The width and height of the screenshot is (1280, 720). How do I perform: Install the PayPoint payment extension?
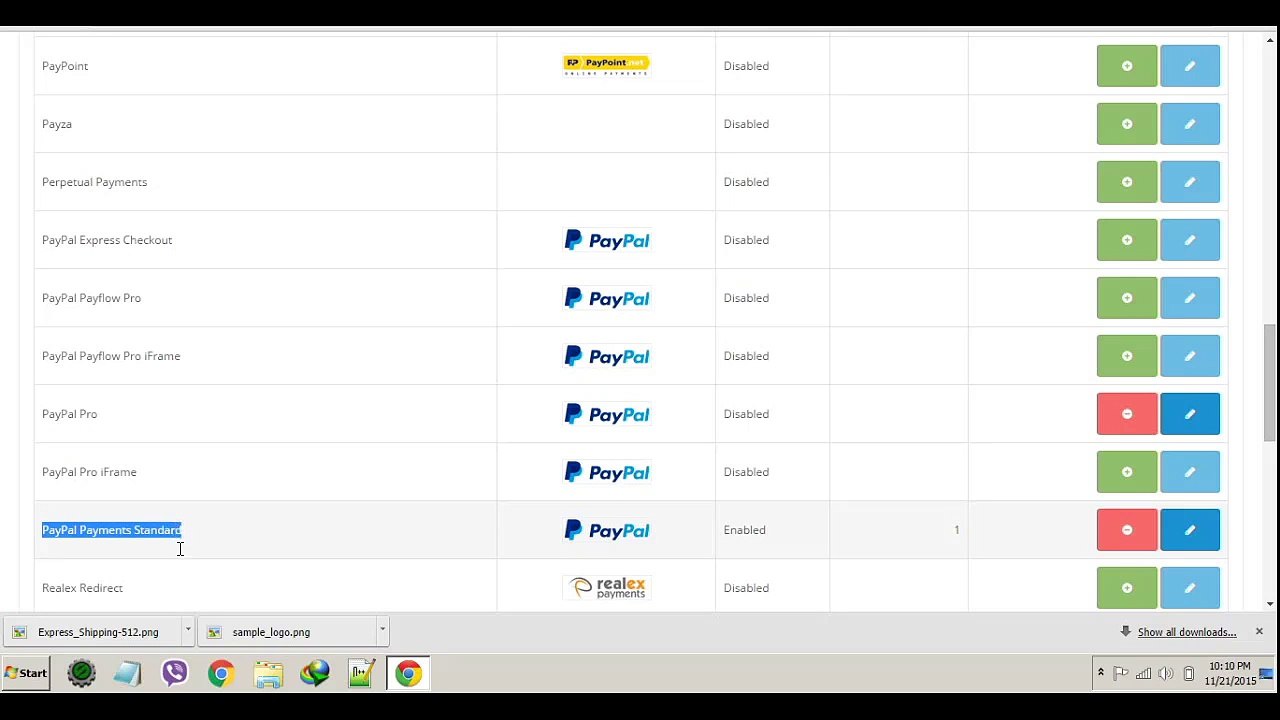[1126, 66]
